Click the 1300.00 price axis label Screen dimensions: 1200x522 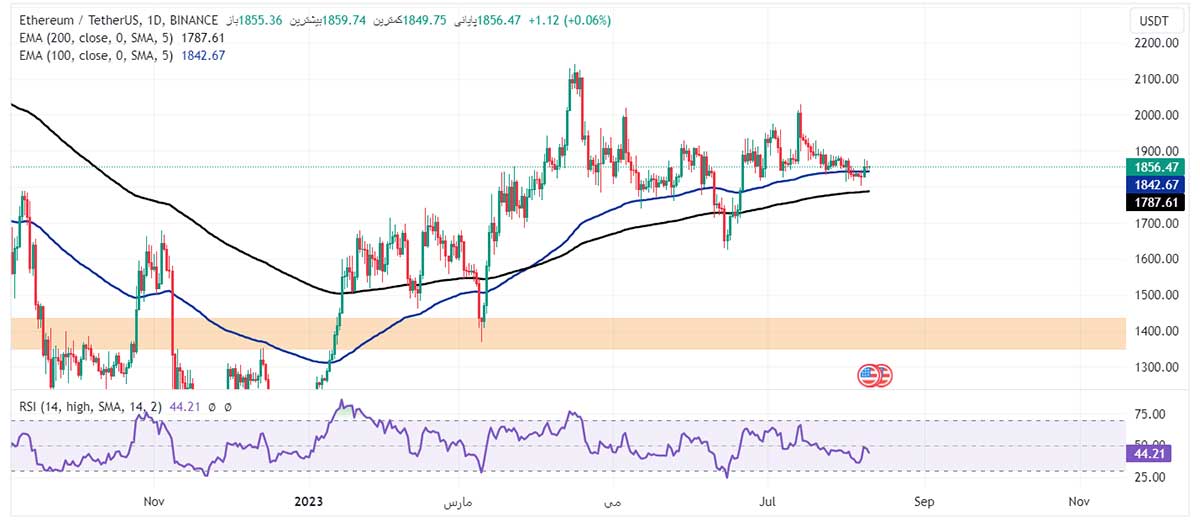pos(1157,367)
